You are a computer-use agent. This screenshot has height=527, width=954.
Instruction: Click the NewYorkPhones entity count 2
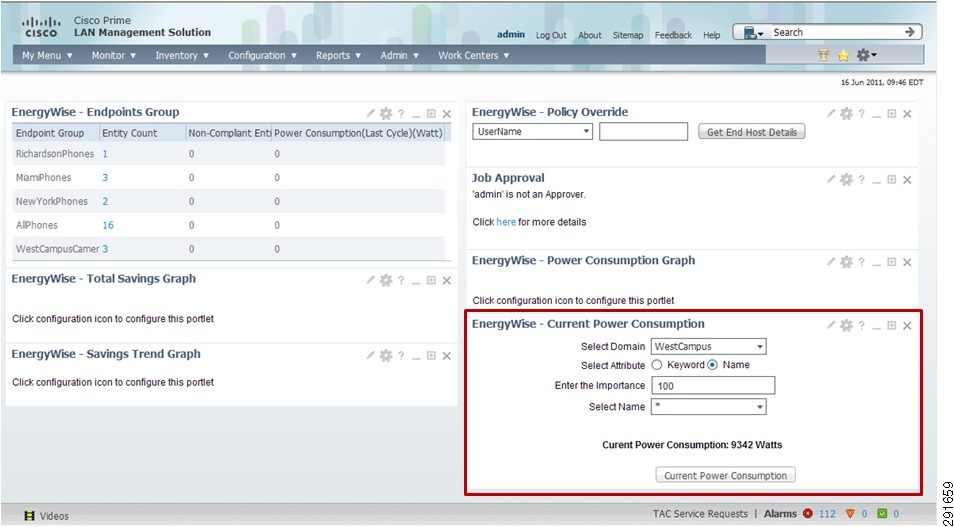point(105,201)
